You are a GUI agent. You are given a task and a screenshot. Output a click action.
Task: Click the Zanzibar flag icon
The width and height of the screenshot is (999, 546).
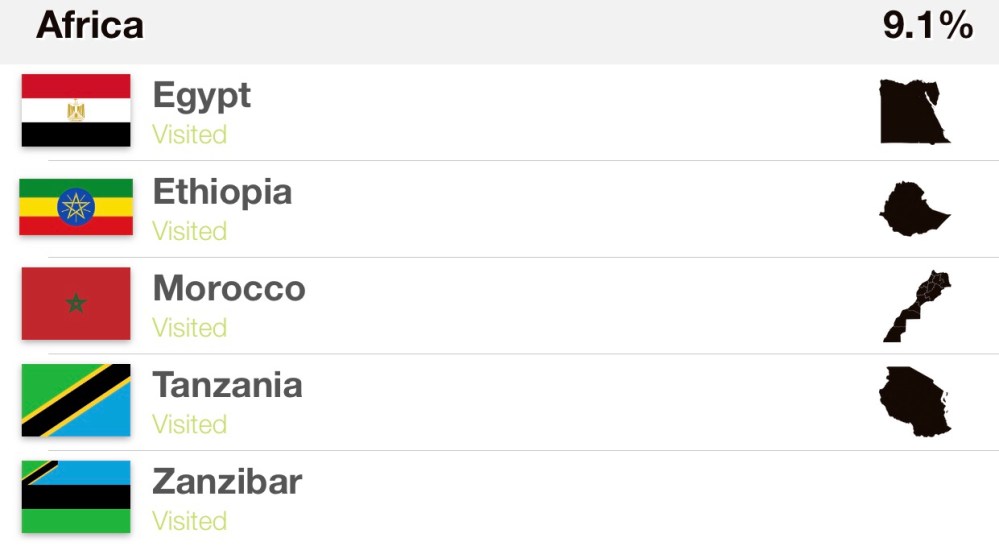[x=76, y=496]
